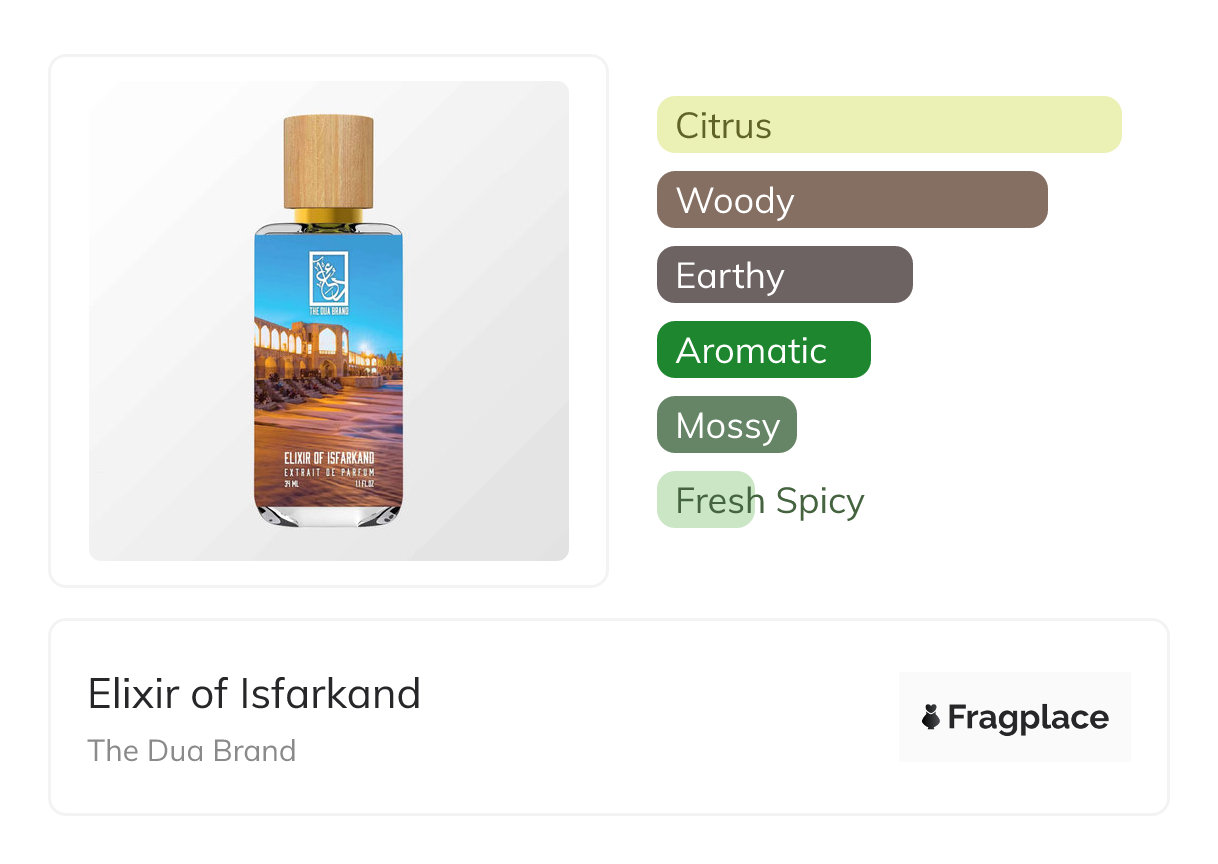Click the Fragplace logo text
1218x864 pixels.
[x=1028, y=717]
